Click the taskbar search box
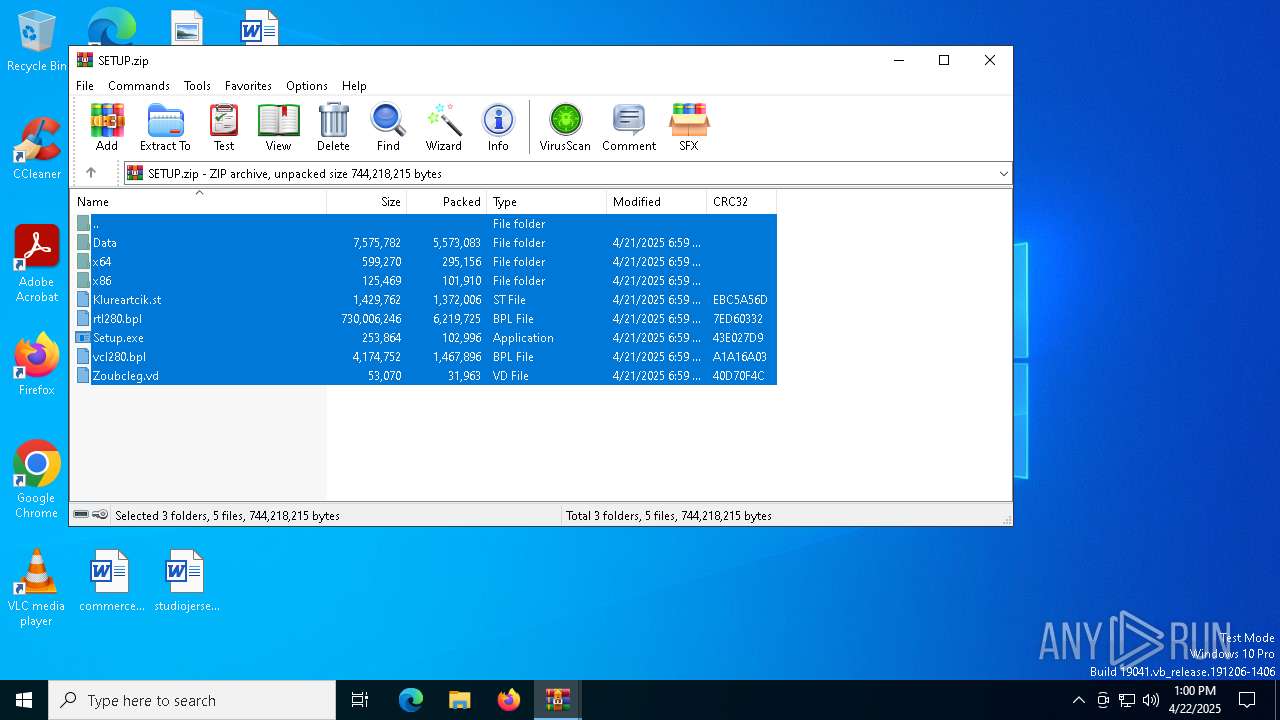The image size is (1280, 720). click(x=192, y=700)
